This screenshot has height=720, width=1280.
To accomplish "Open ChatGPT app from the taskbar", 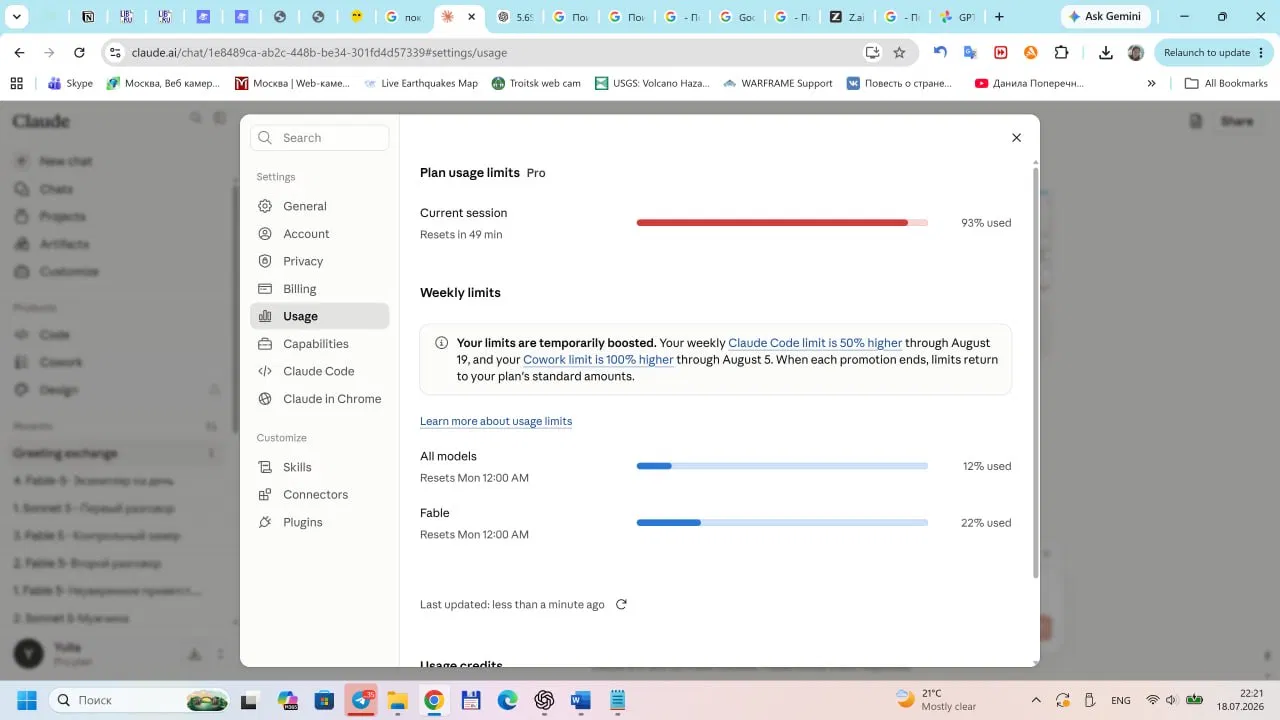I will [x=544, y=700].
